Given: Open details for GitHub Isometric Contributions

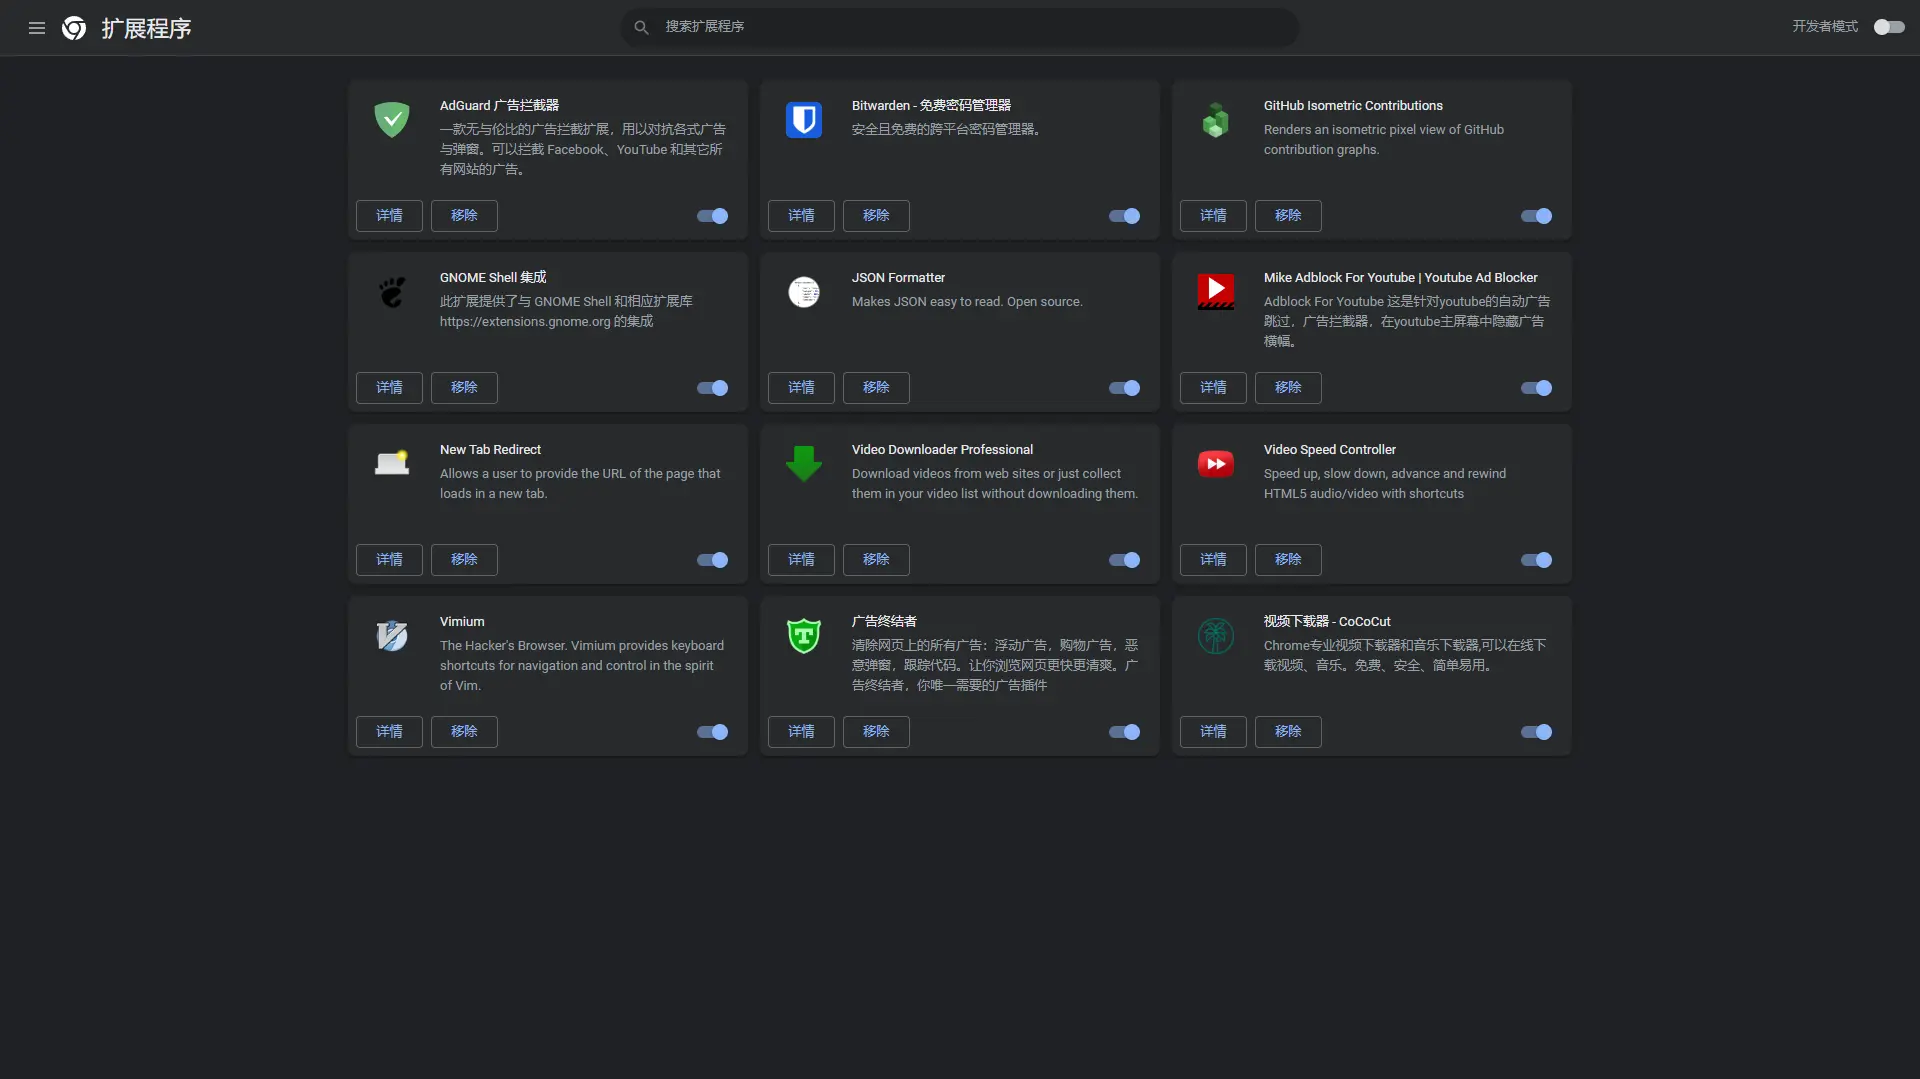Looking at the screenshot, I should 1213,216.
